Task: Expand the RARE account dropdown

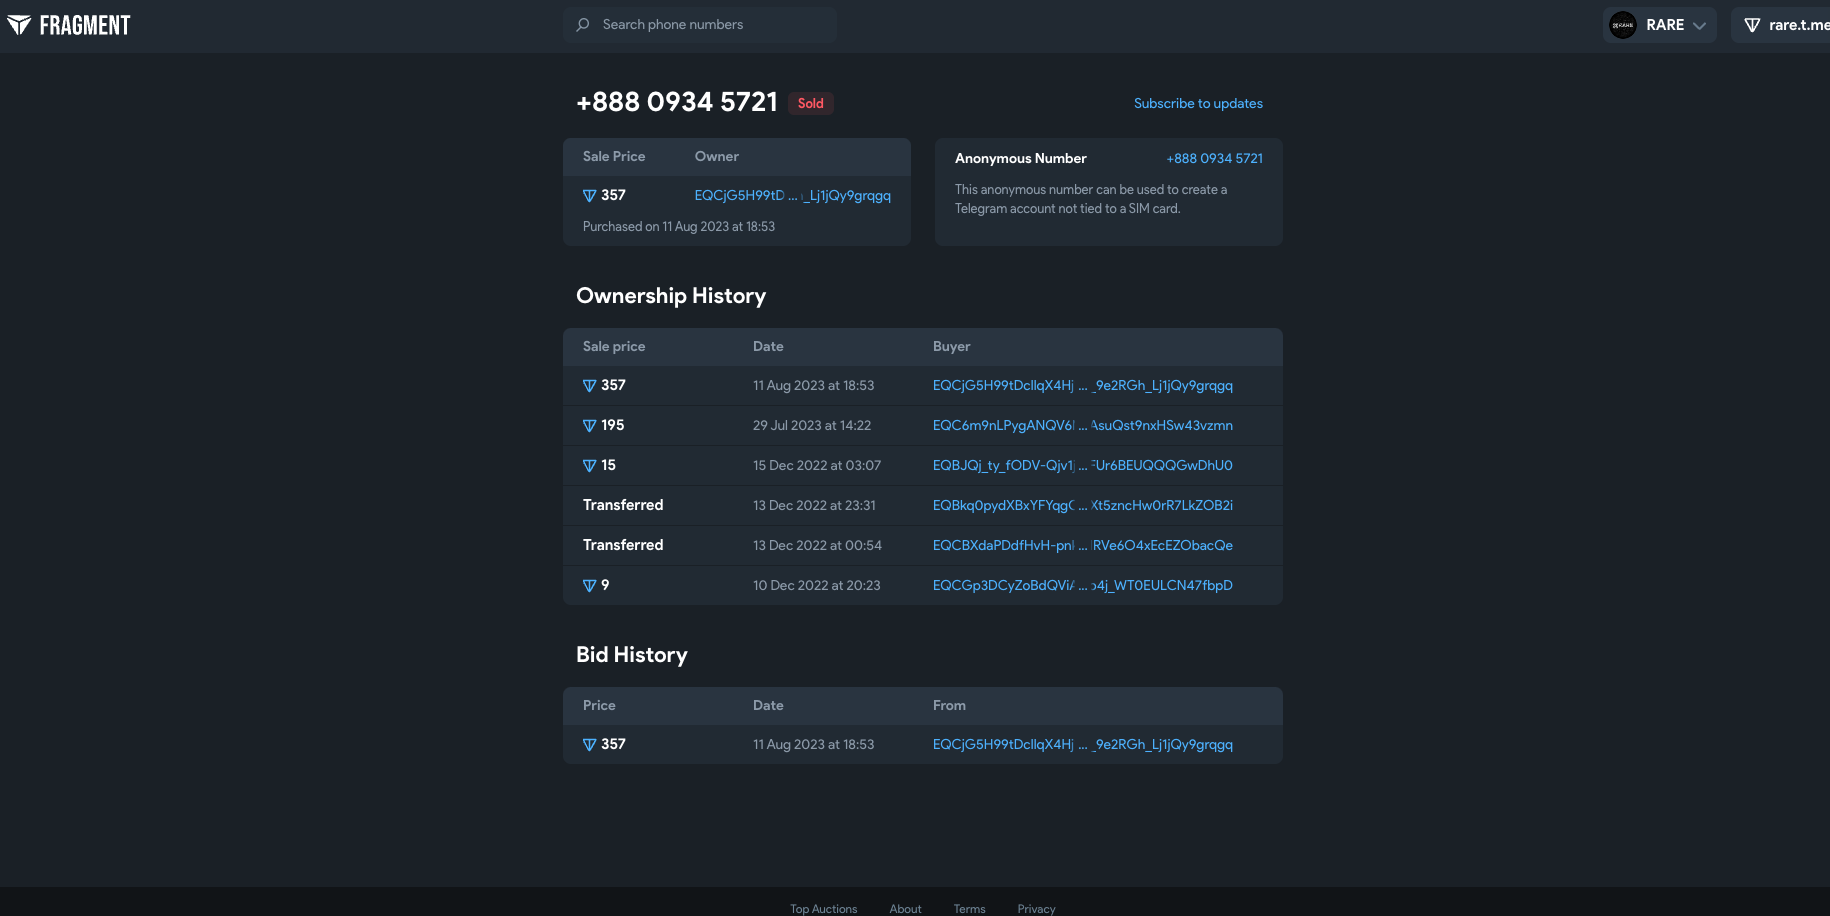Action: (1660, 25)
